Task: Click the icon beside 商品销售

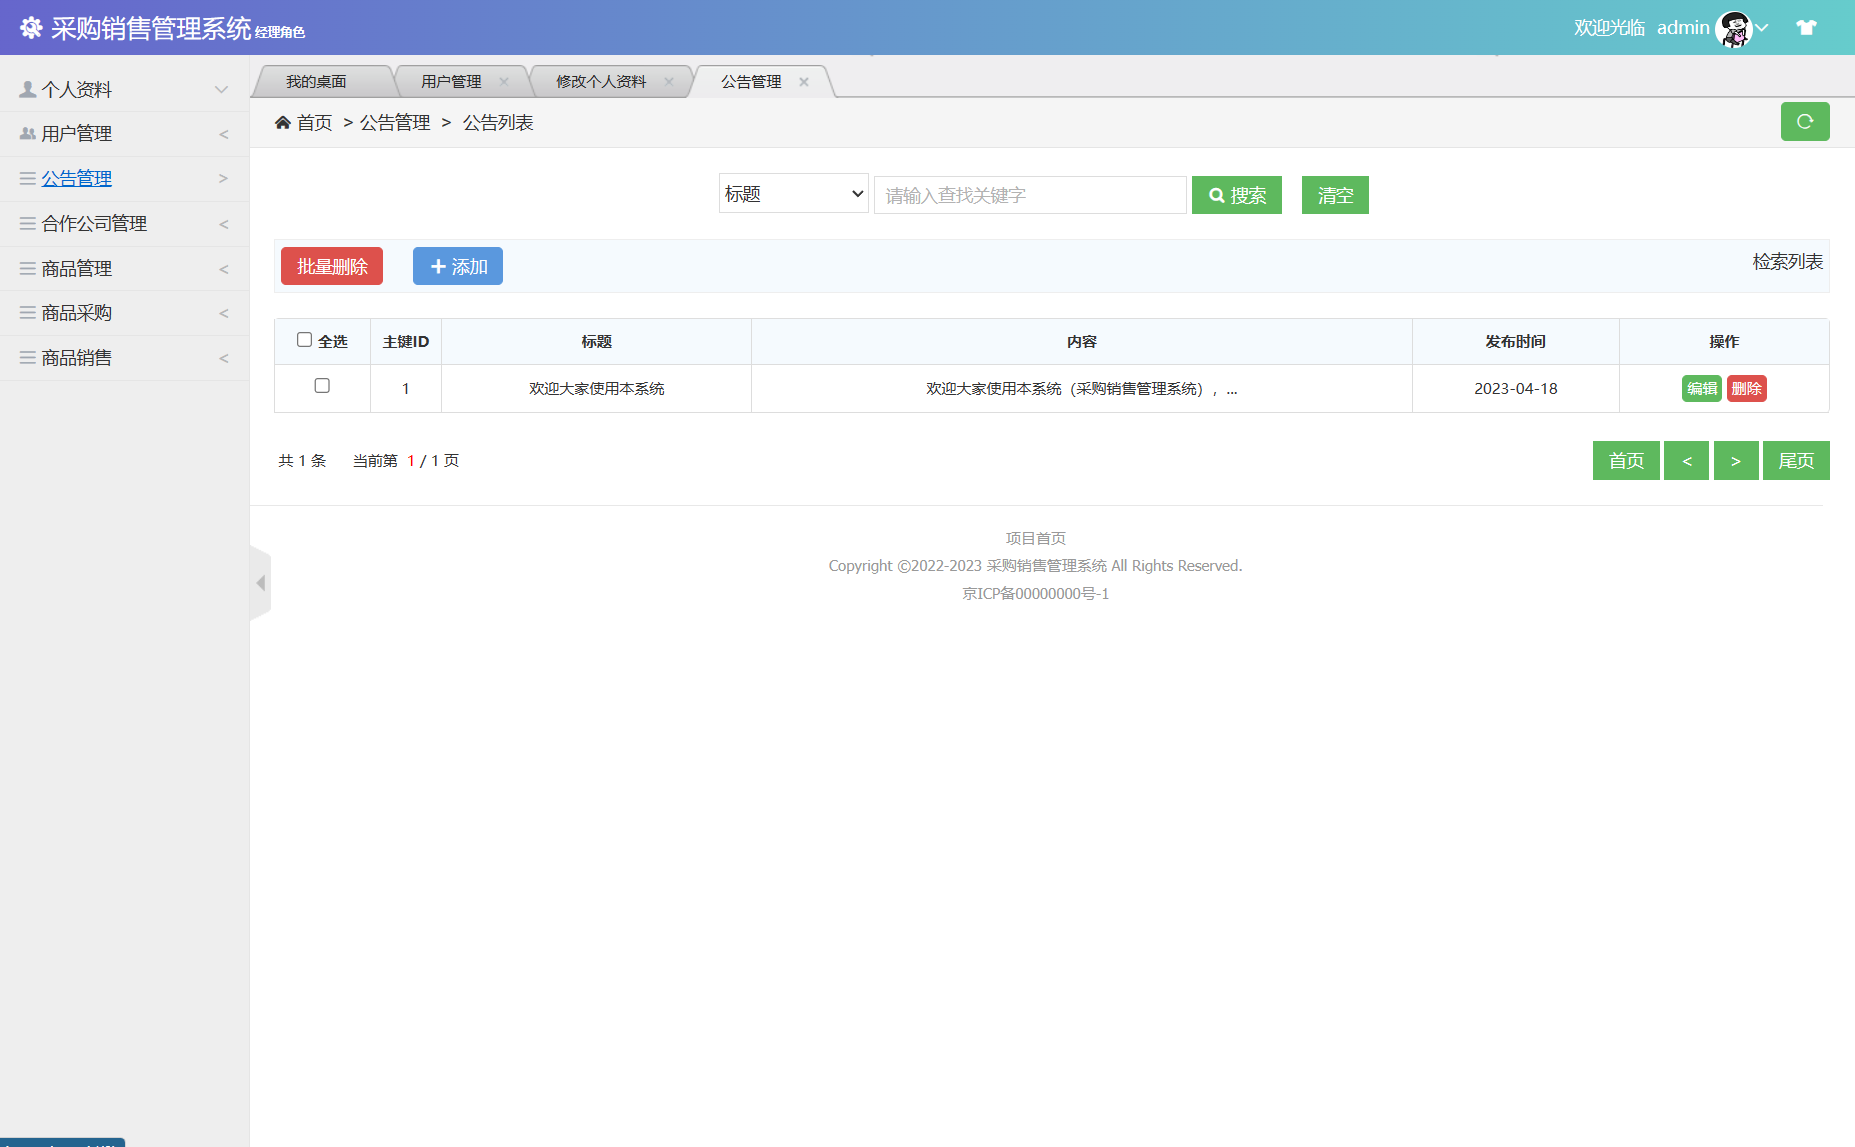Action: point(26,357)
